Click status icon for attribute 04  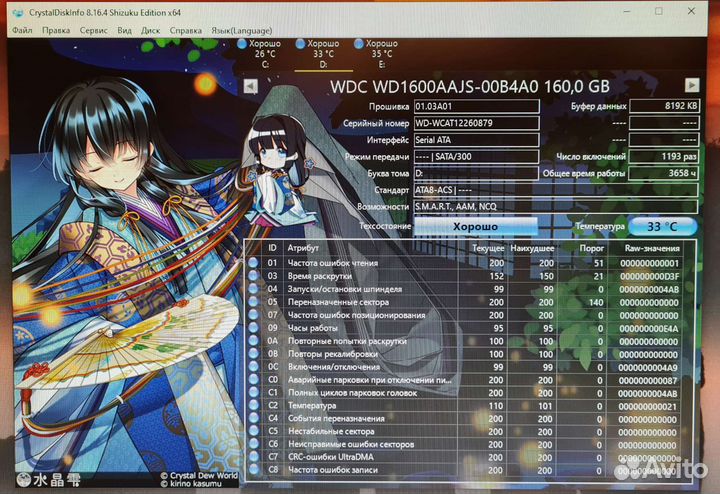click(x=253, y=289)
